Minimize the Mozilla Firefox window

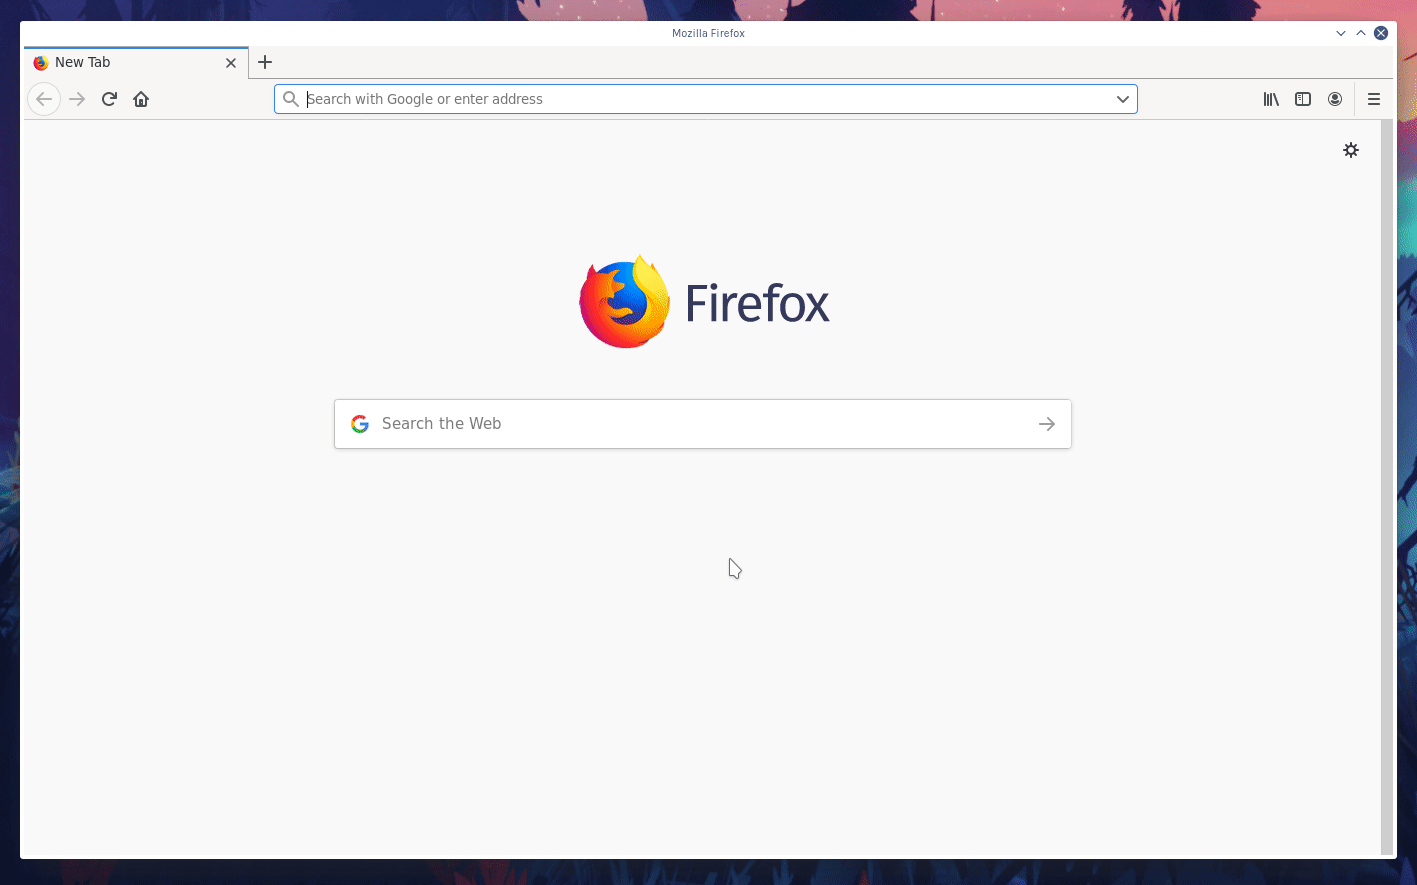(1341, 33)
